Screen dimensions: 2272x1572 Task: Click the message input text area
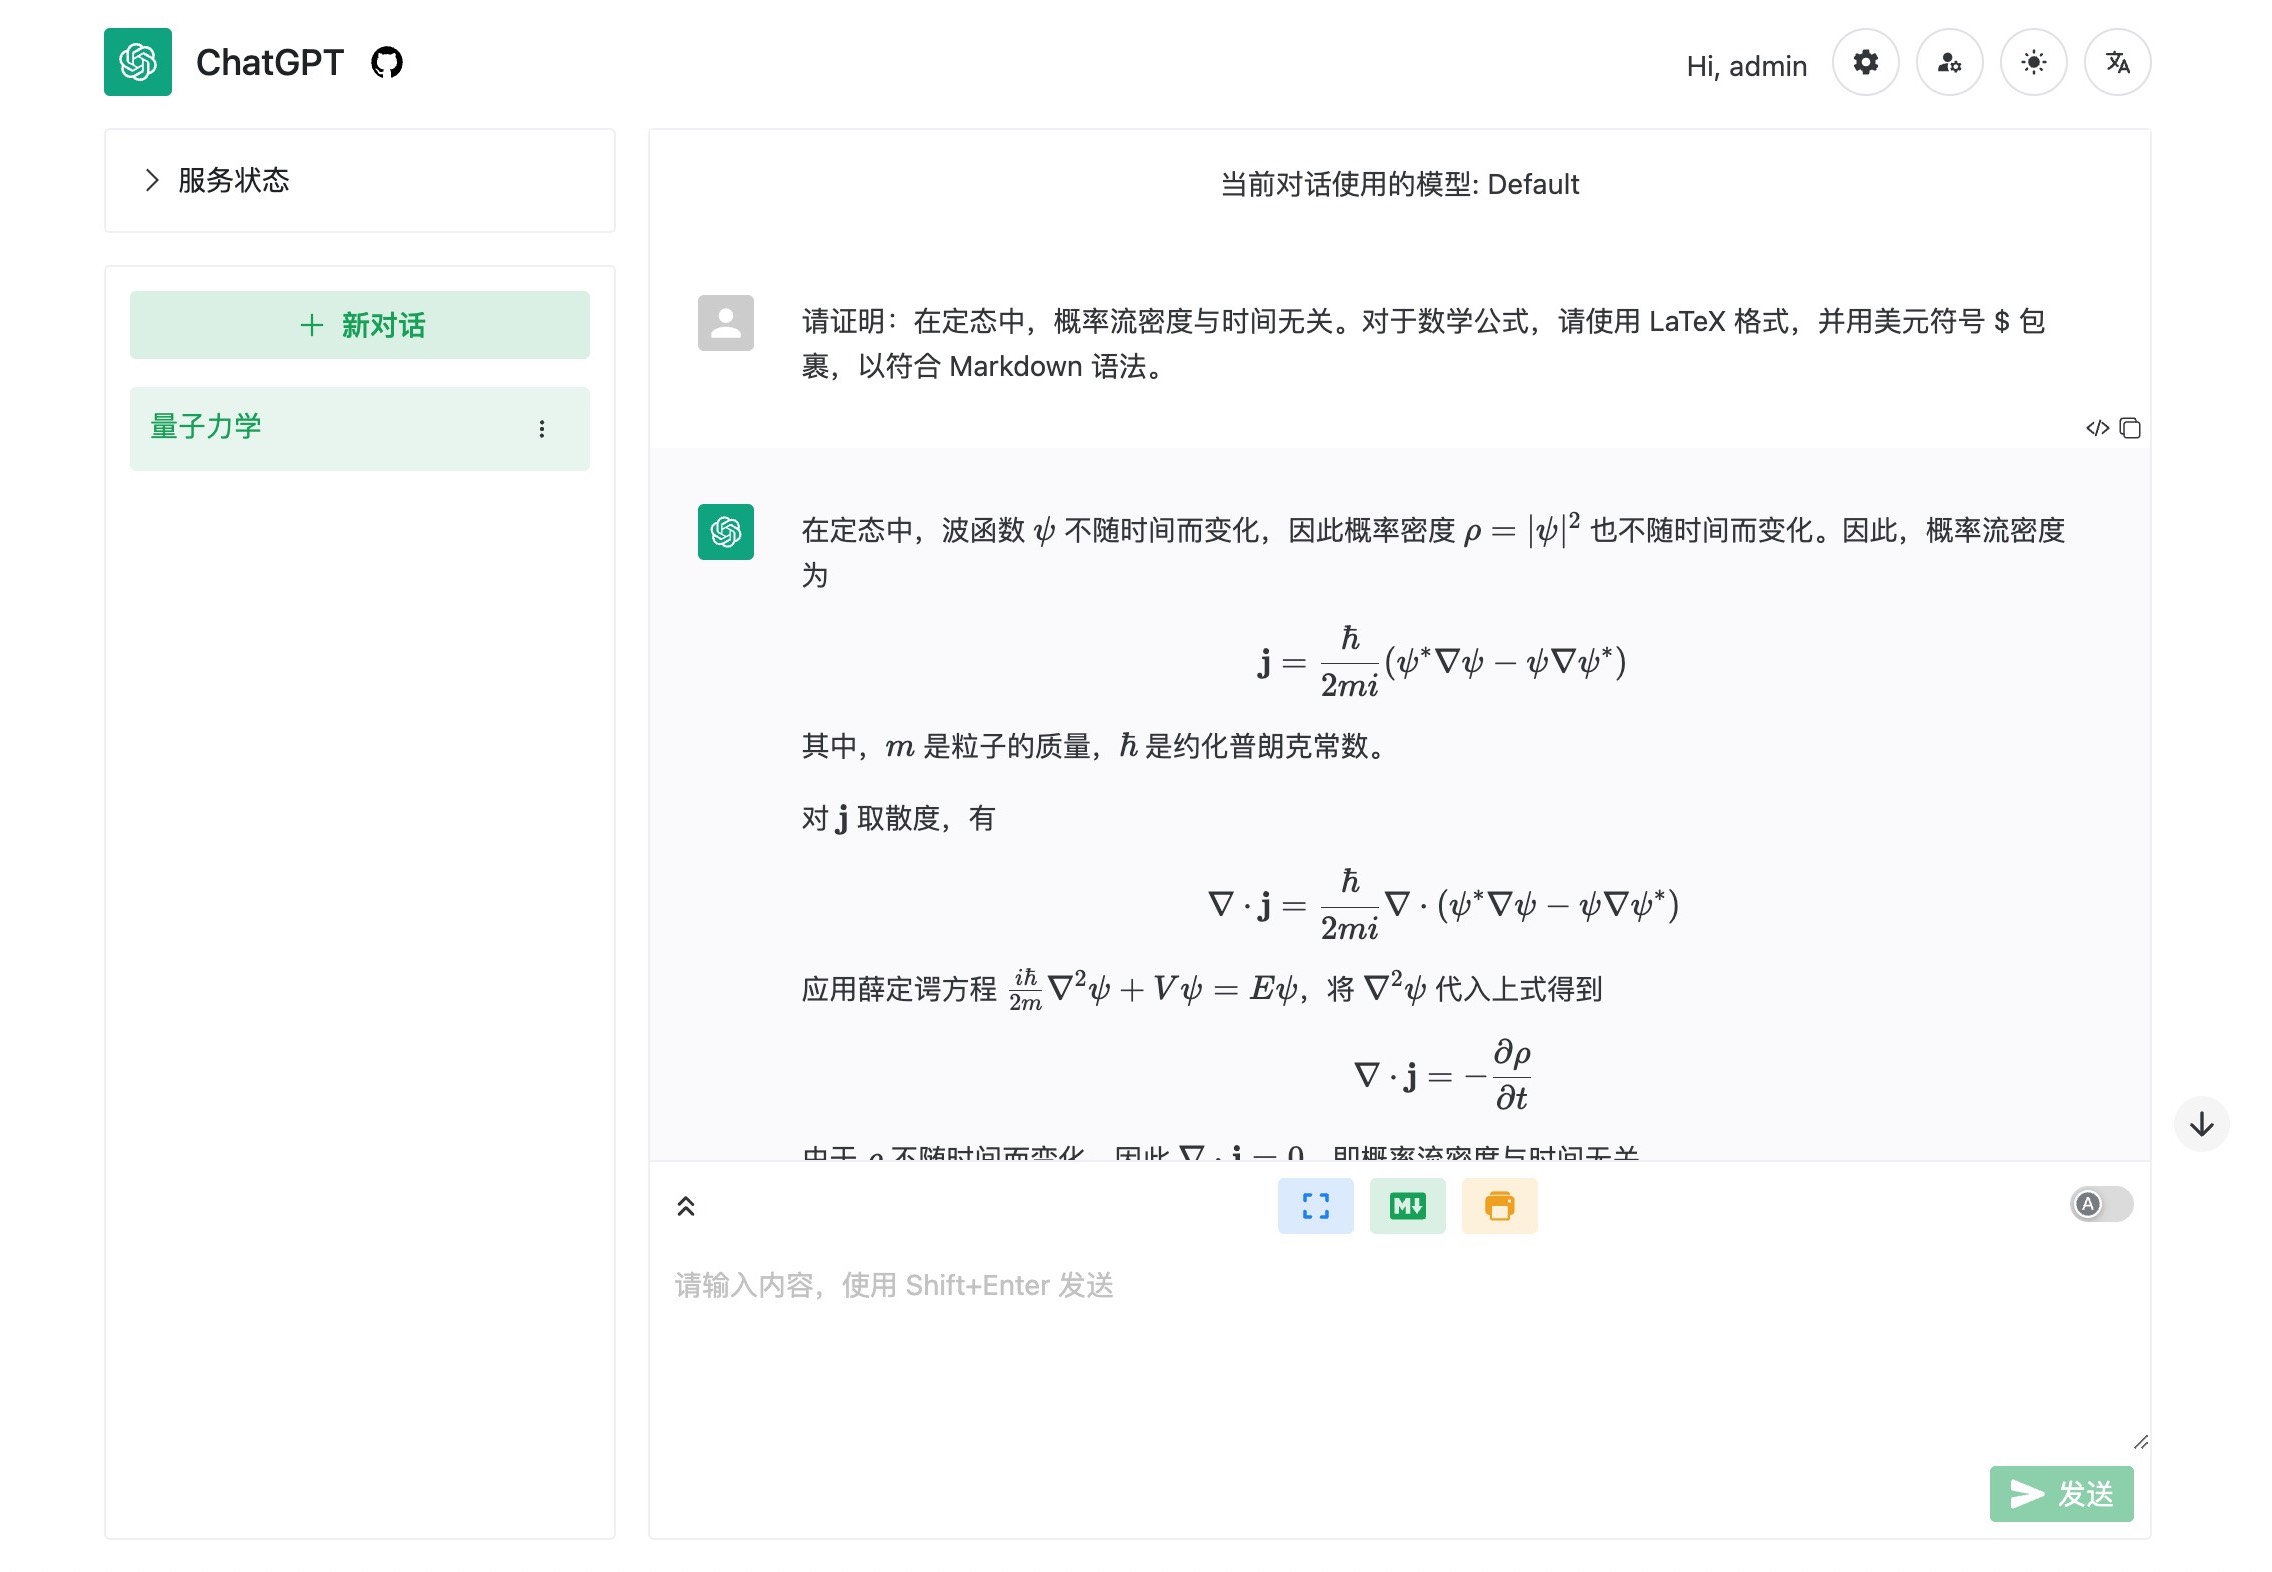coord(1400,1350)
